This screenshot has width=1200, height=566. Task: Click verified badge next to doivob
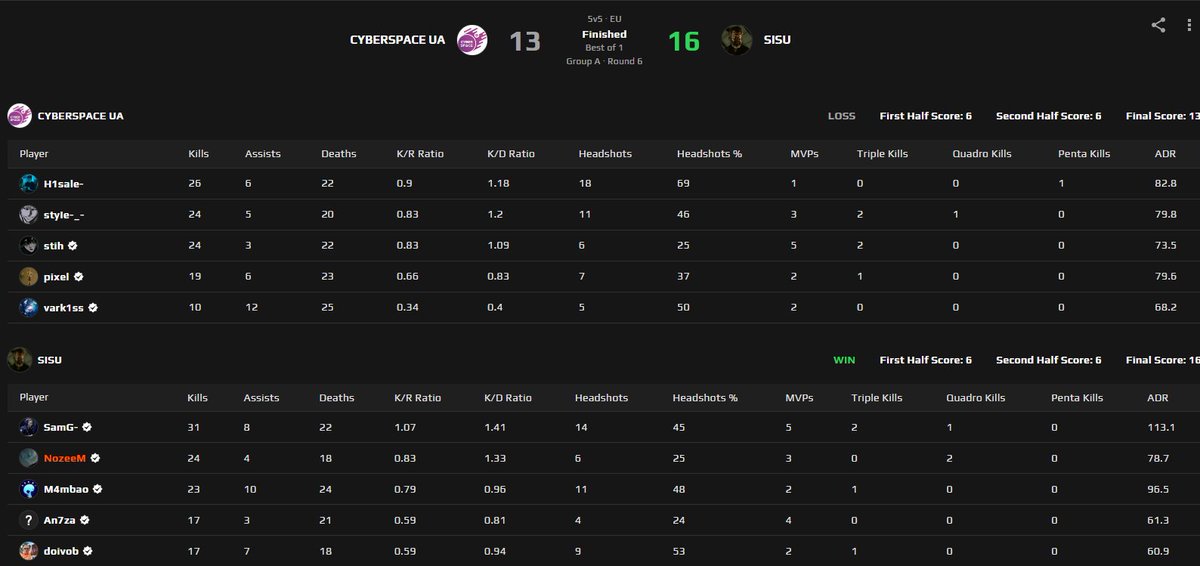coord(86,550)
